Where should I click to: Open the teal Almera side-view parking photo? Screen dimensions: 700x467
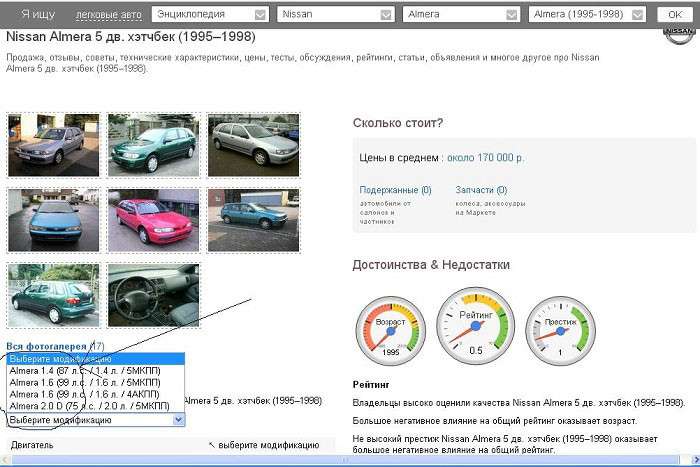(254, 221)
